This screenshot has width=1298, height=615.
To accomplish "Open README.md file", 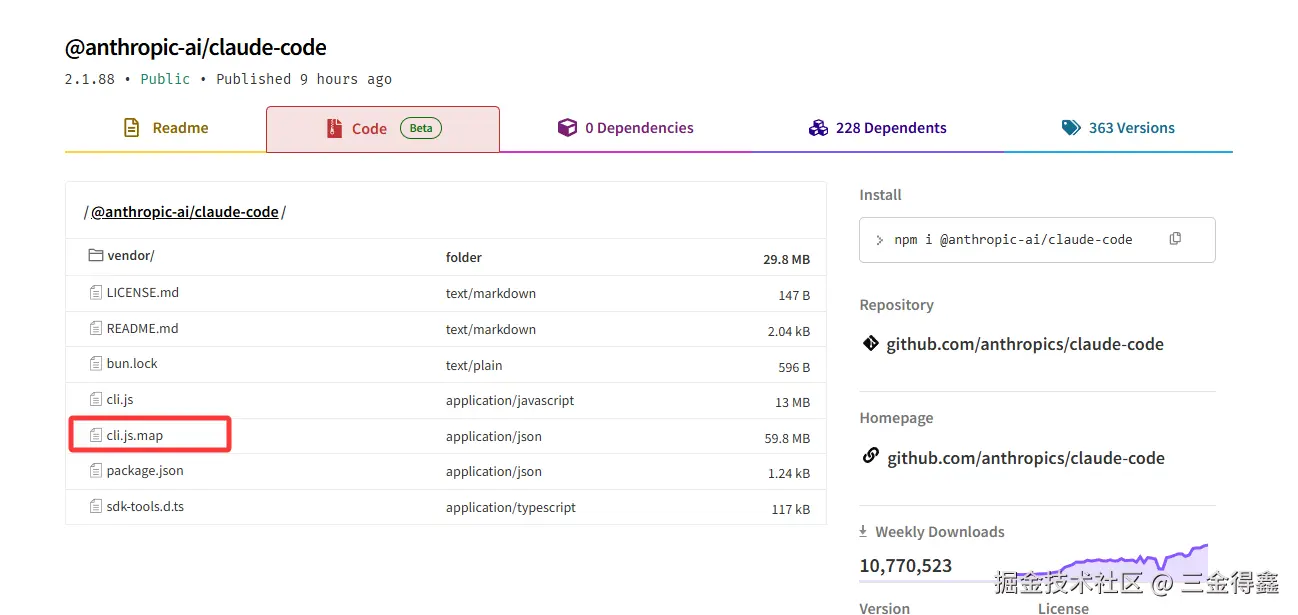I will (x=142, y=328).
